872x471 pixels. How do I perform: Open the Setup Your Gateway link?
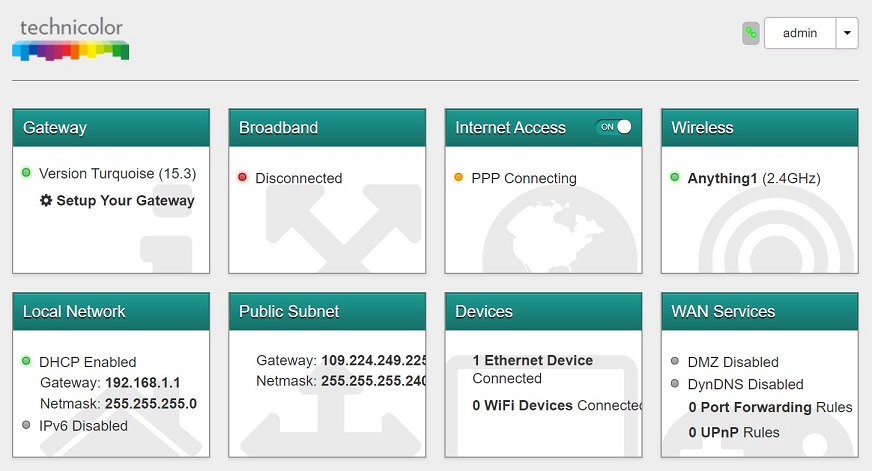125,200
